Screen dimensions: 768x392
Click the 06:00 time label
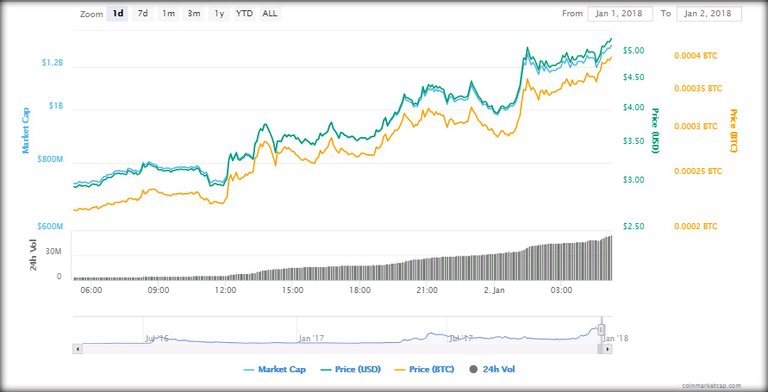click(x=91, y=290)
